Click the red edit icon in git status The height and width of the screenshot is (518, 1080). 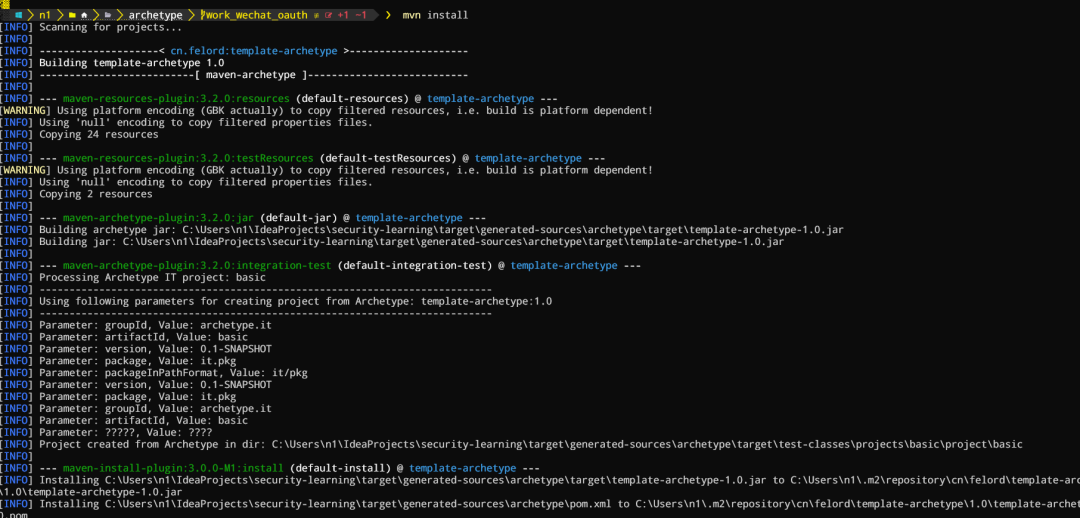(329, 15)
